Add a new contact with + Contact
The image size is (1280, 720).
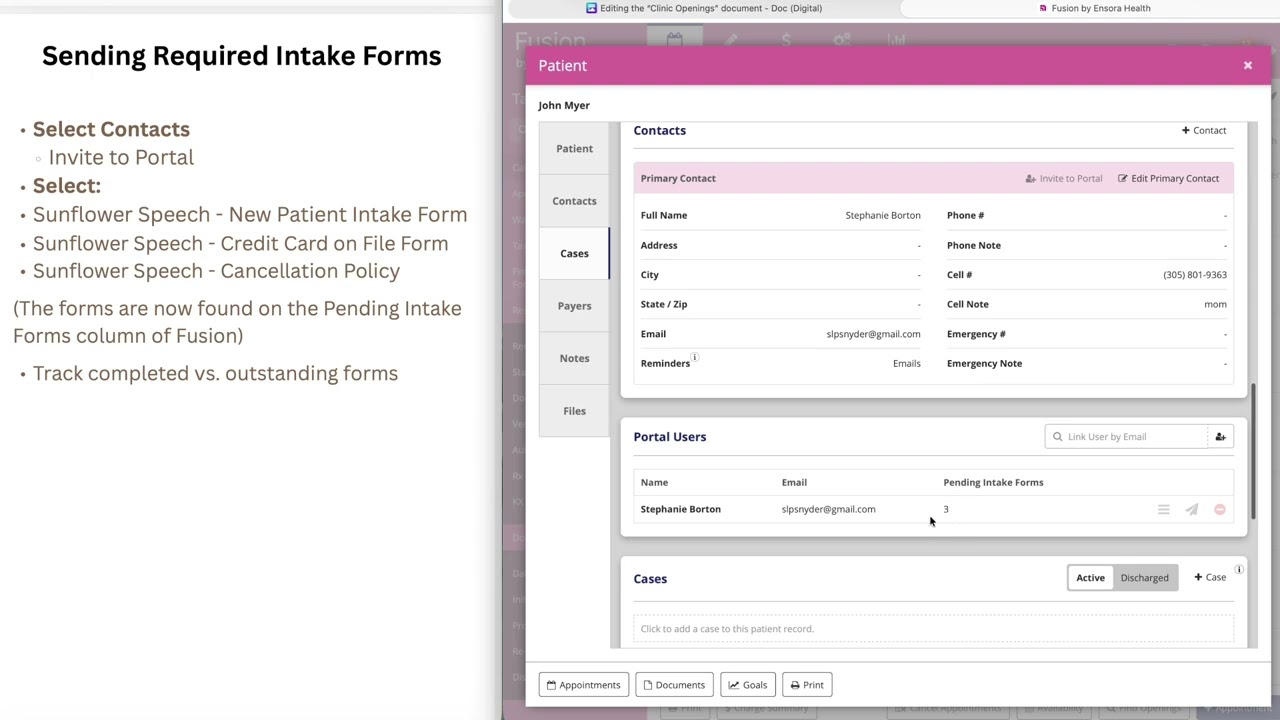click(x=1204, y=130)
